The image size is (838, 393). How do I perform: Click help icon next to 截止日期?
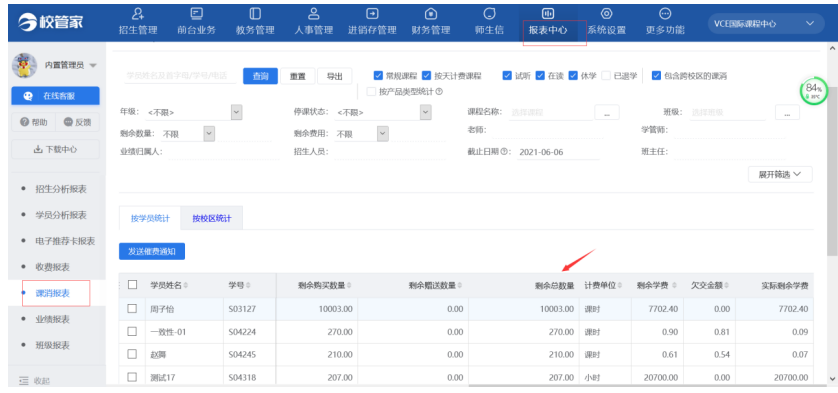coord(503,151)
